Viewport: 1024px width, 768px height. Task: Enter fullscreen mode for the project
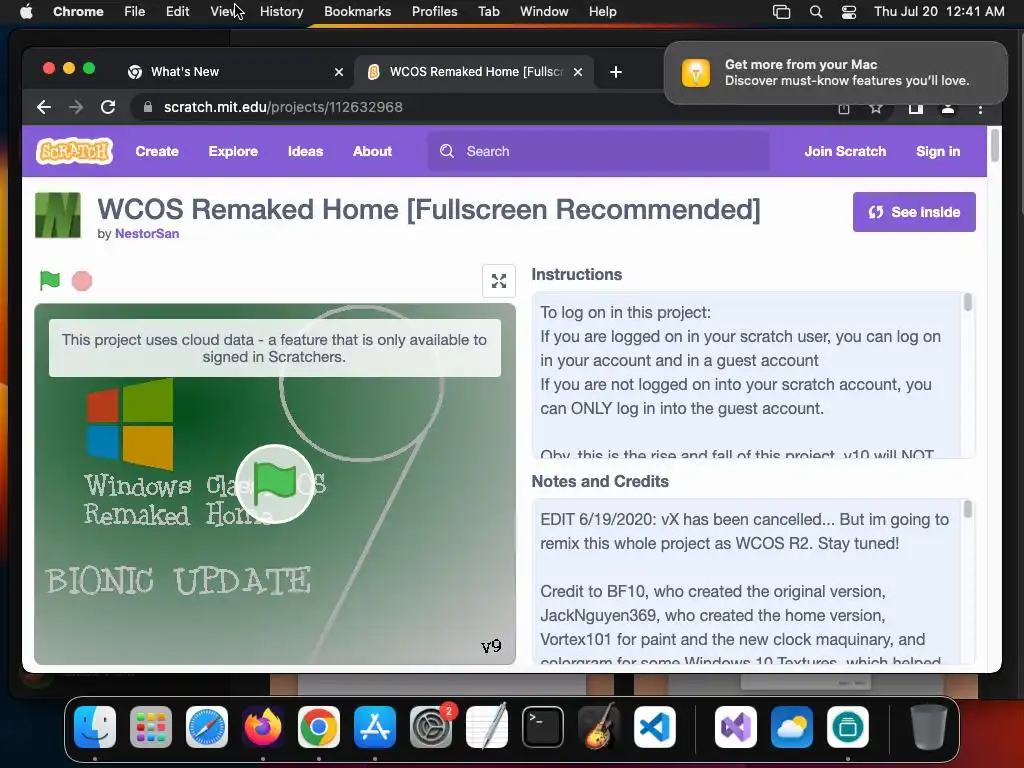(499, 281)
